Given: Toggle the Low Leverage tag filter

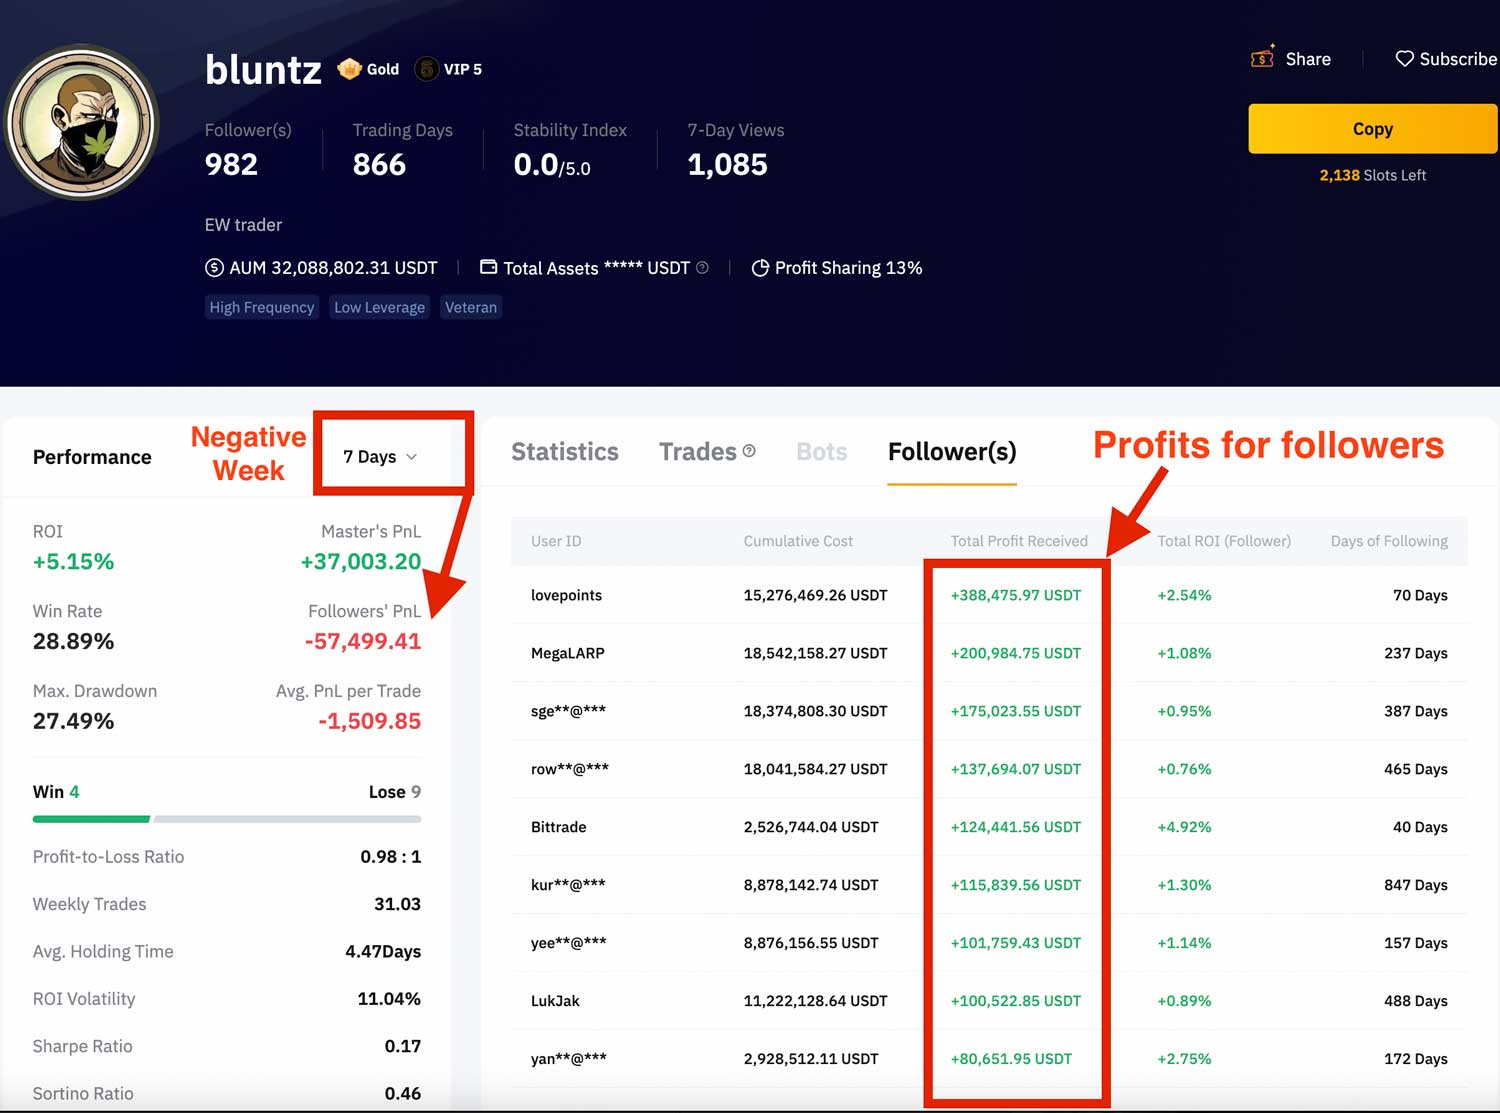Looking at the screenshot, I should (x=379, y=307).
